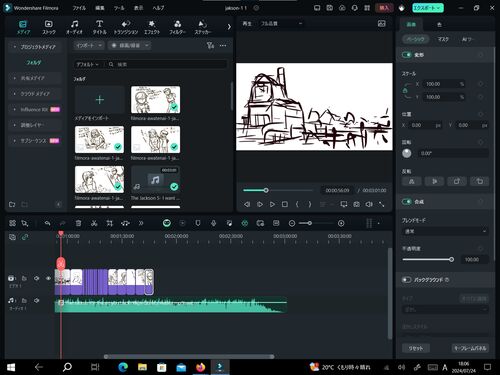Expand the サブシーケンス section
This screenshot has width=500, height=375.
[35, 141]
